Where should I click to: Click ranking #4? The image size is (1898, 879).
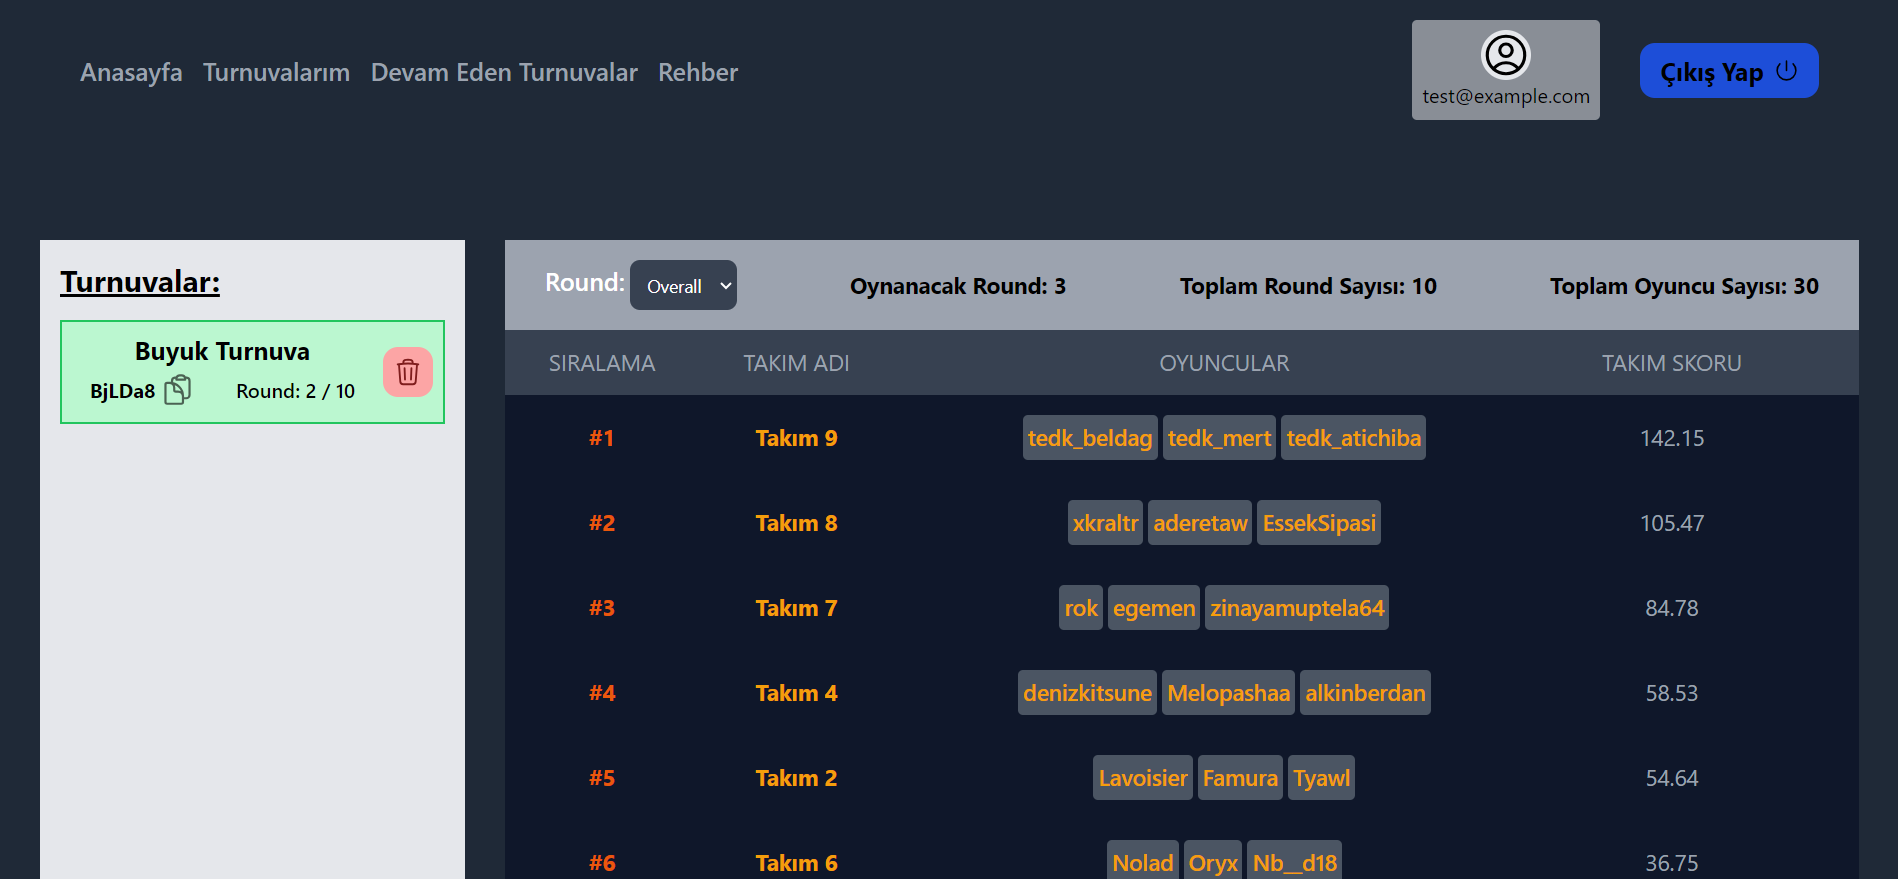point(602,693)
